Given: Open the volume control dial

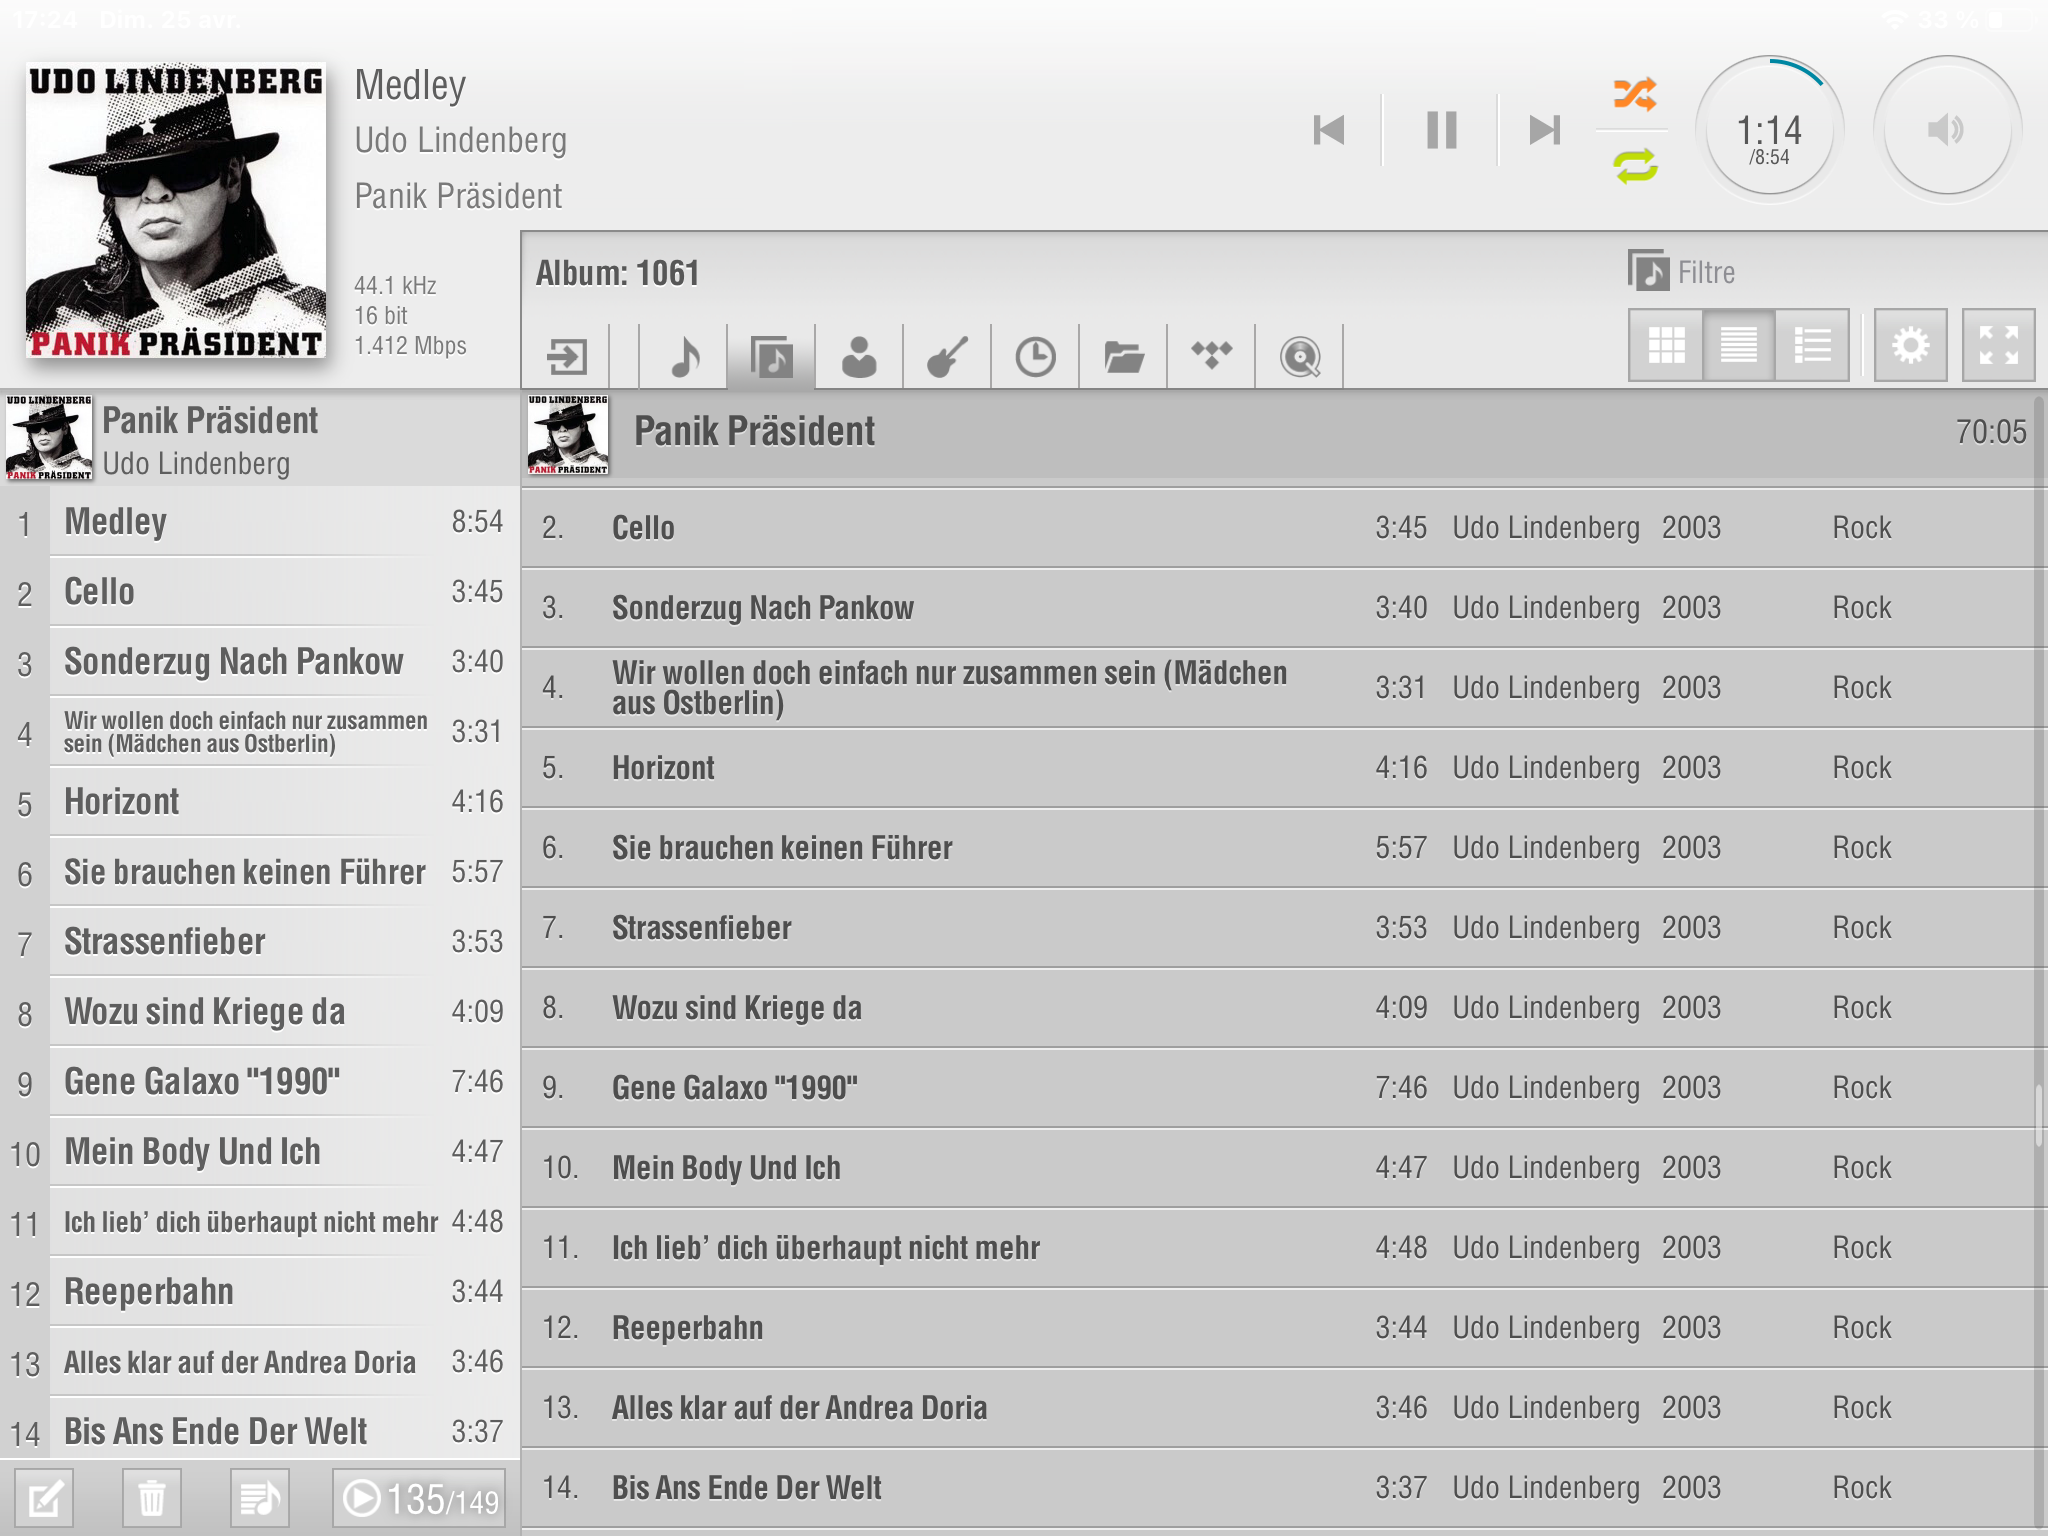Looking at the screenshot, I should [1946, 130].
